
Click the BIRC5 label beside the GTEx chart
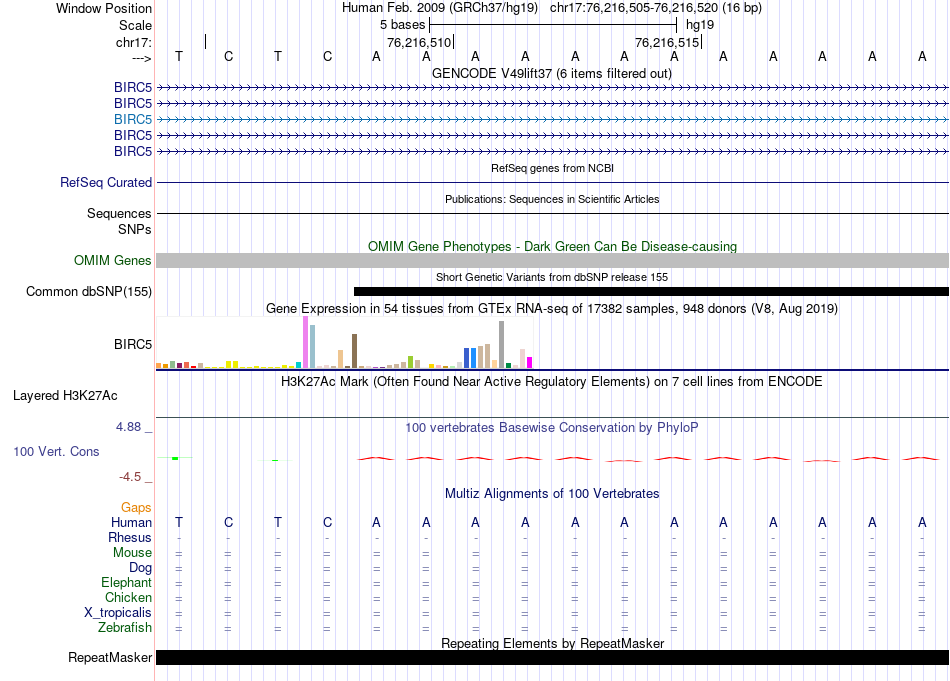click(133, 344)
